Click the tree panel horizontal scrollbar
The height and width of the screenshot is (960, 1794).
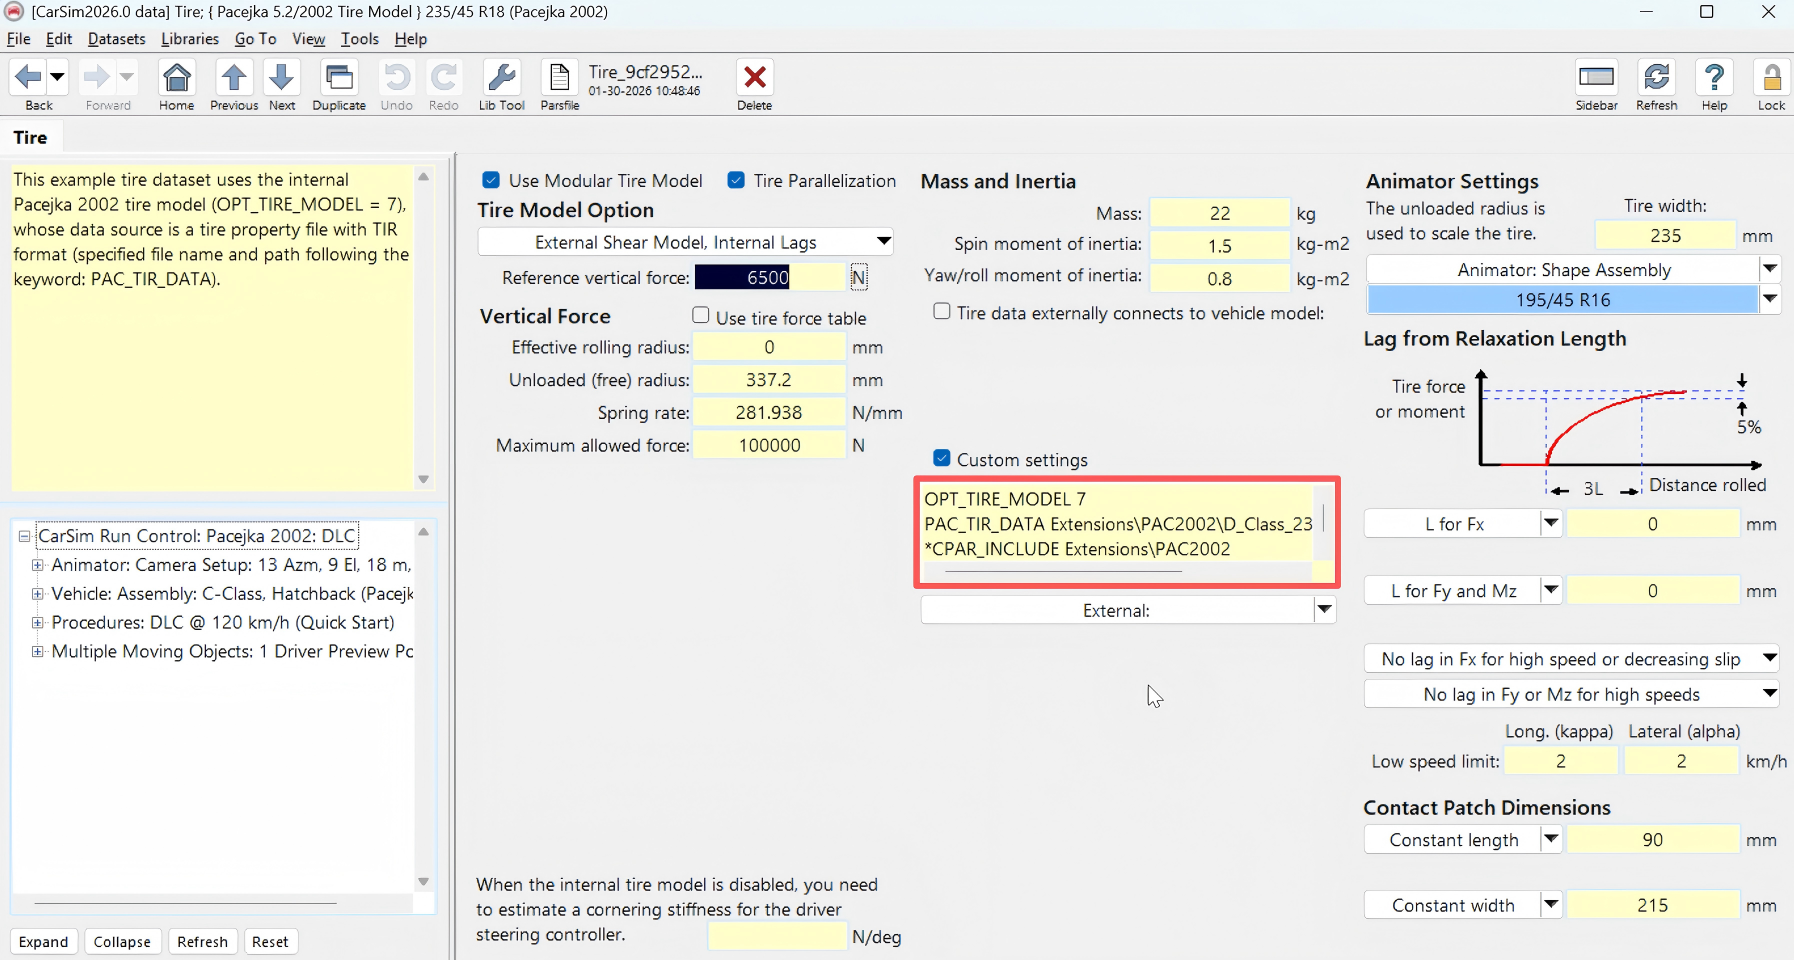pyautogui.click(x=185, y=903)
